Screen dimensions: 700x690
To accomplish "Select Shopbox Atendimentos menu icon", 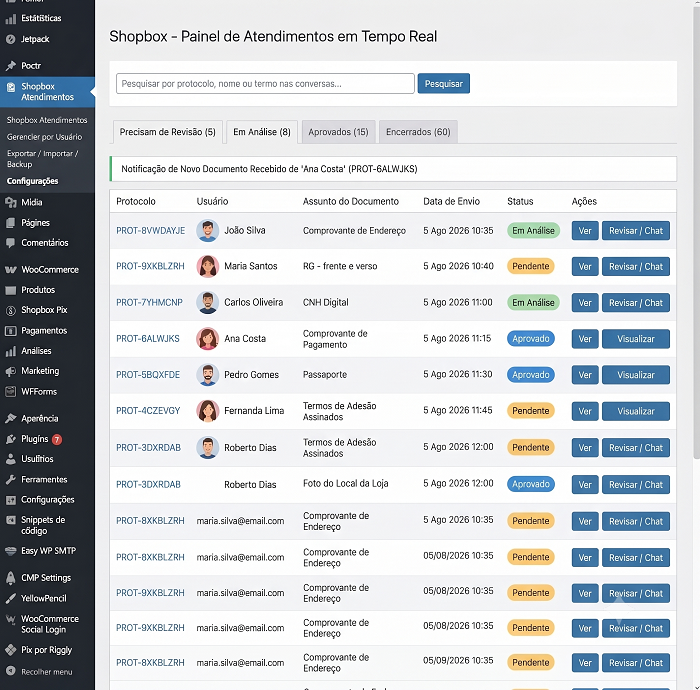I will [x=11, y=87].
